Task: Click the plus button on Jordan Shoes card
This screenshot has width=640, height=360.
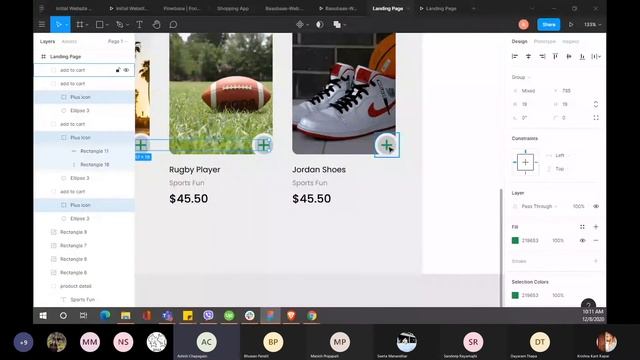Action: coord(386,145)
